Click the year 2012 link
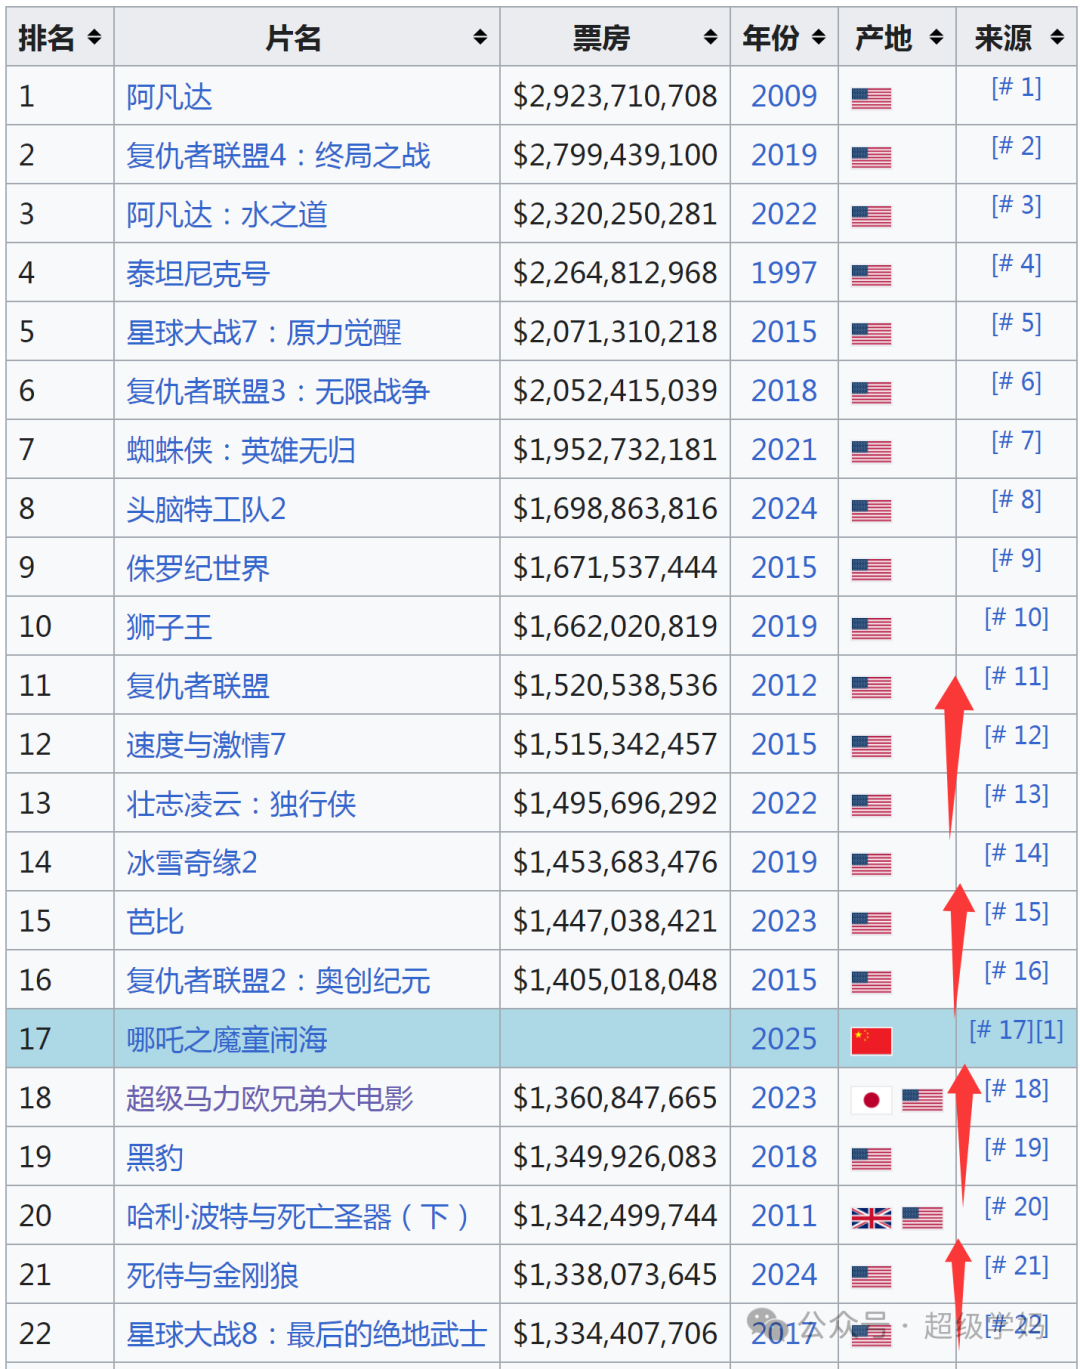This screenshot has height=1369, width=1080. 784,687
